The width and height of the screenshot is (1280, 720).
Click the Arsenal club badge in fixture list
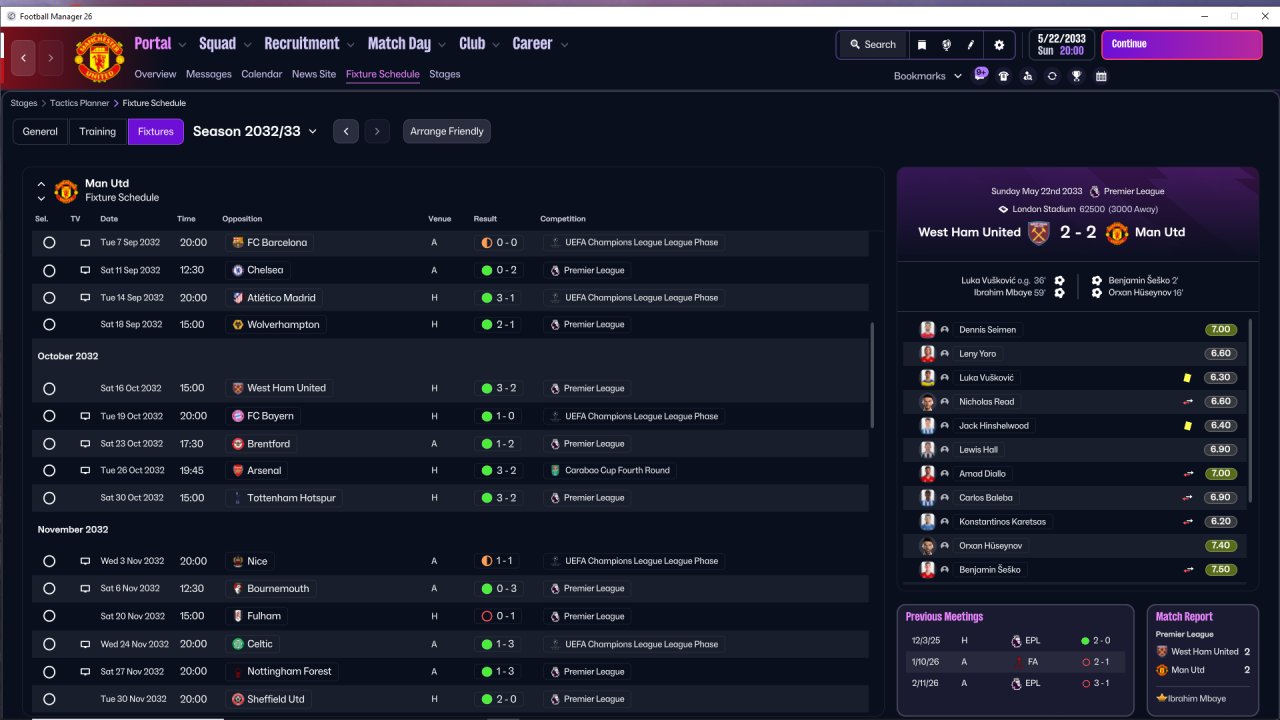click(x=238, y=471)
